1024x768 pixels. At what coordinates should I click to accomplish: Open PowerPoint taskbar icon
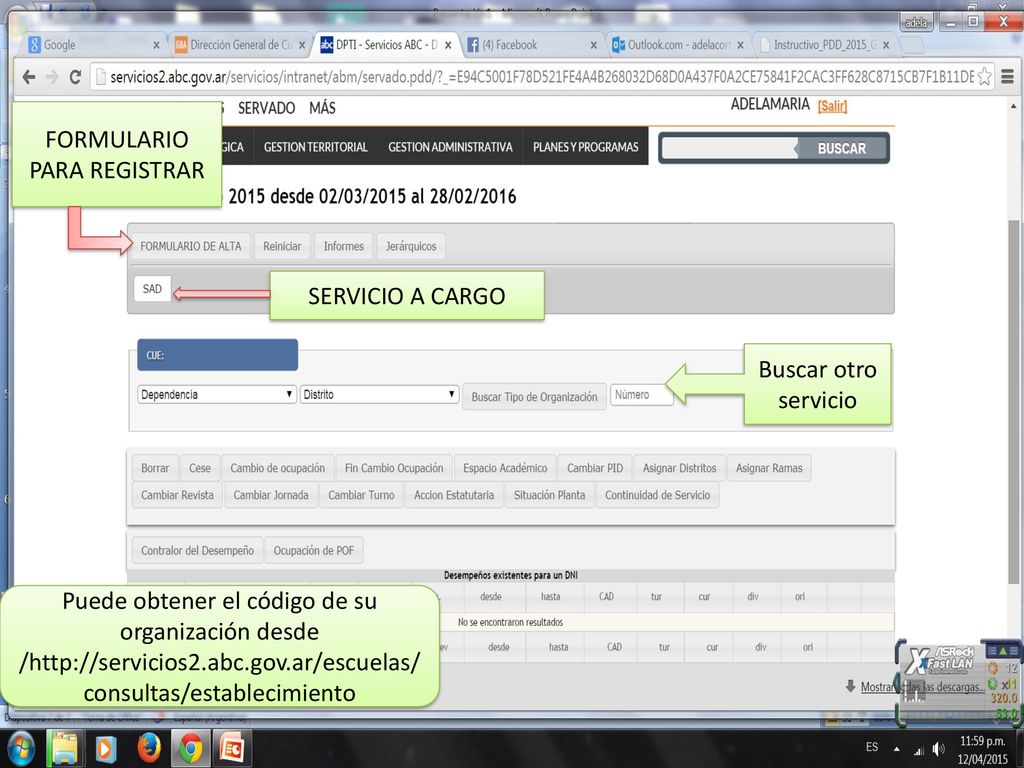(232, 748)
